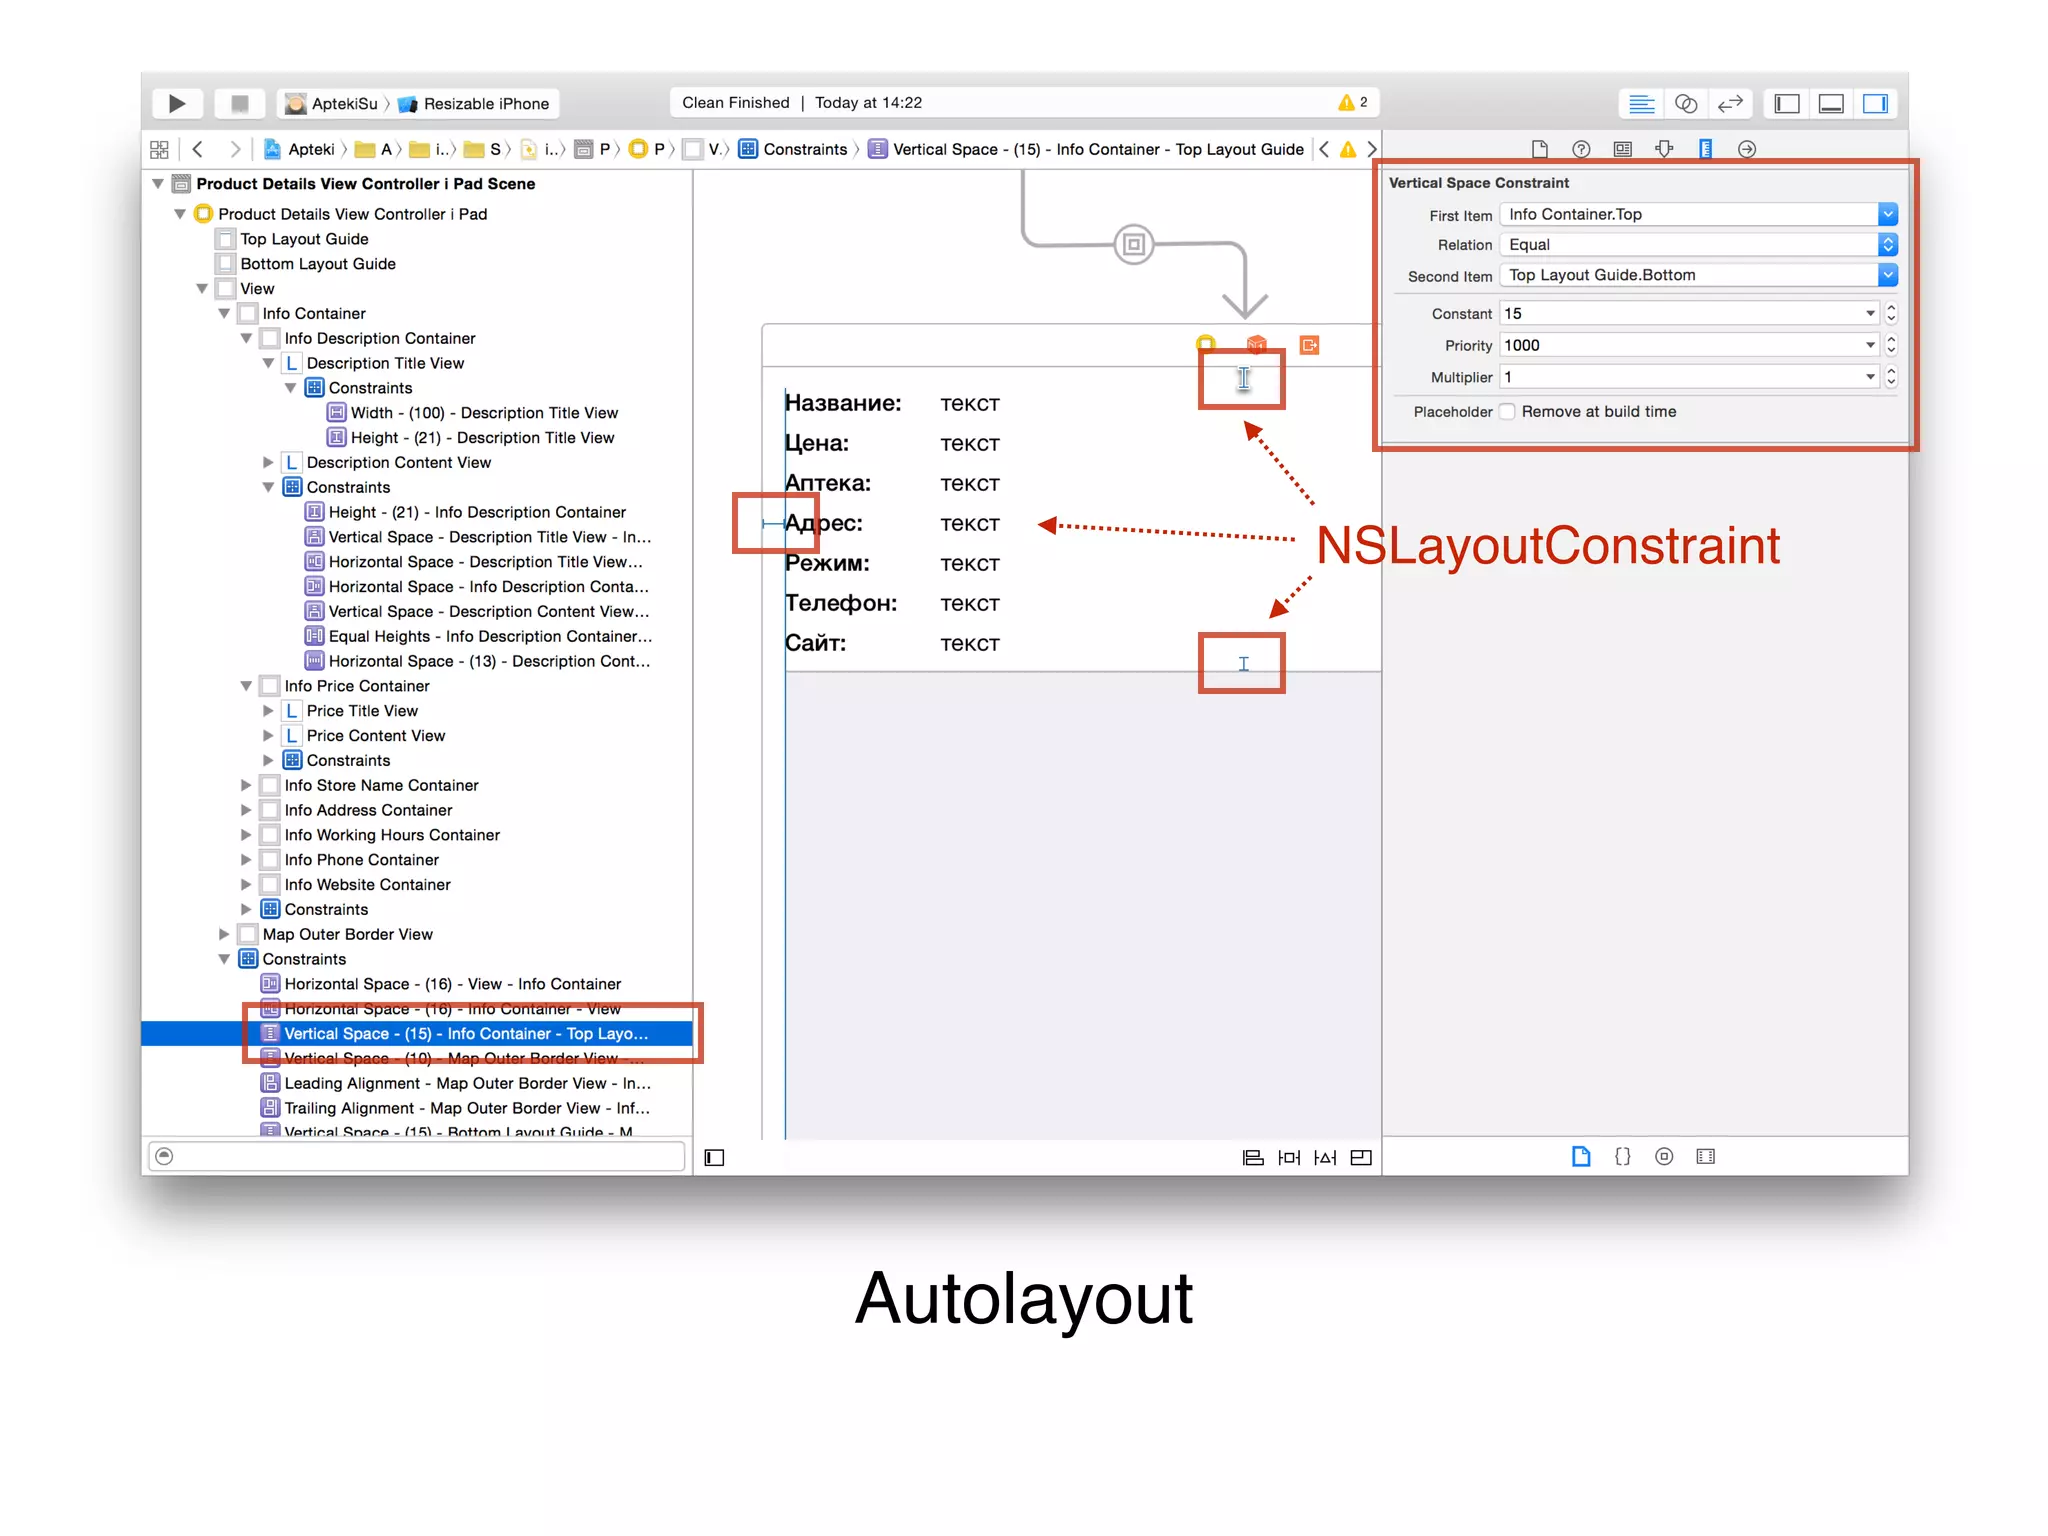Toggle the Utilities pane
Image resolution: width=2048 pixels, height=1536 pixels.
pyautogui.click(x=1875, y=103)
